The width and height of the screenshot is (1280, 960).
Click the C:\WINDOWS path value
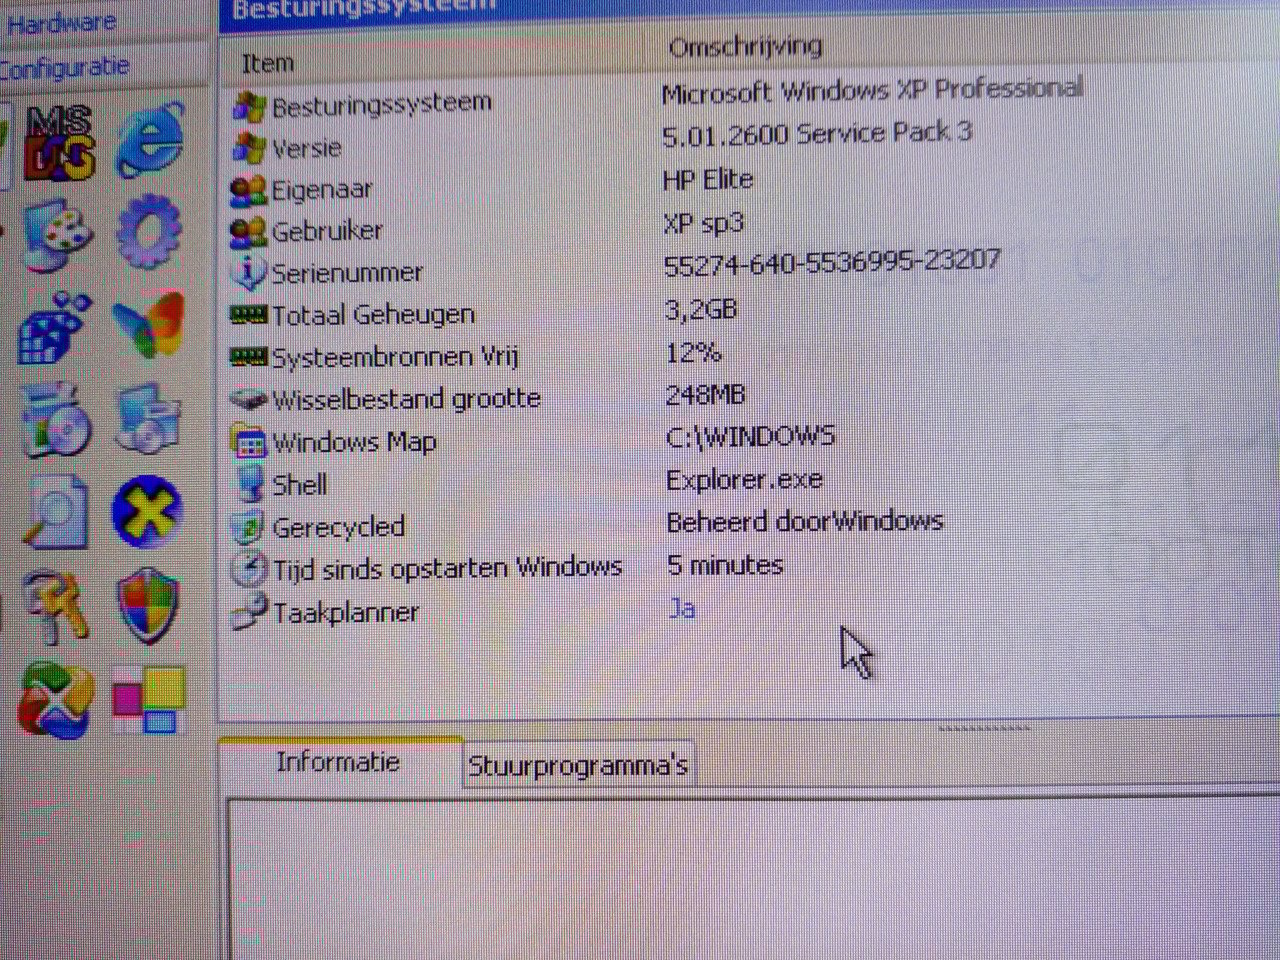[x=751, y=436]
